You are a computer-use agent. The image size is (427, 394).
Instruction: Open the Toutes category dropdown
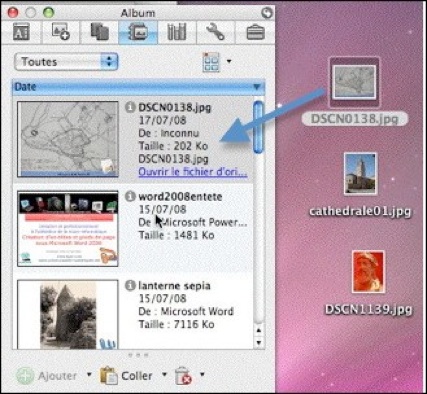(x=66, y=62)
